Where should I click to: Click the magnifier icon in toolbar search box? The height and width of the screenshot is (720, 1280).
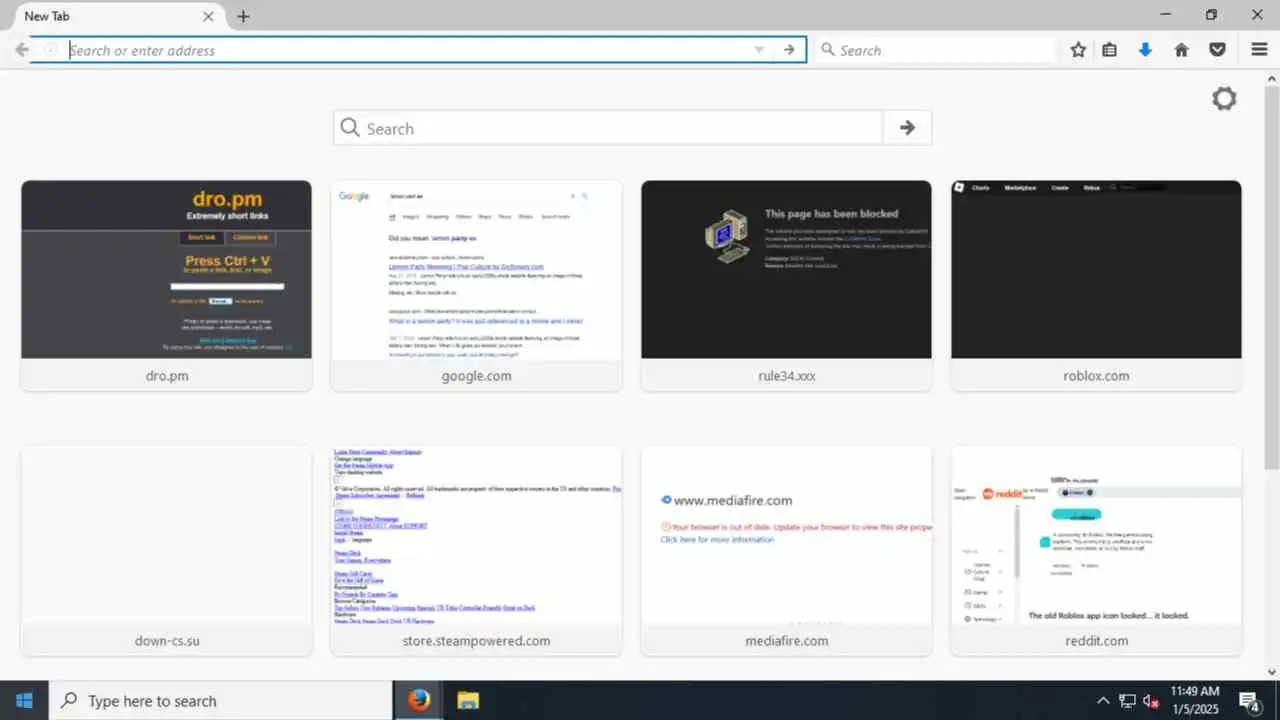828,50
